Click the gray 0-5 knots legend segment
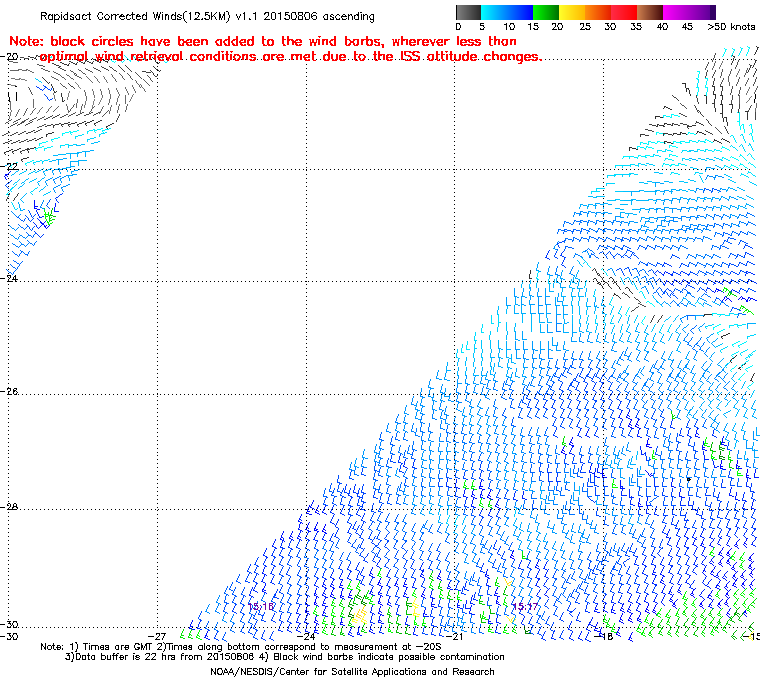This screenshot has width=760, height=688. [x=468, y=12]
